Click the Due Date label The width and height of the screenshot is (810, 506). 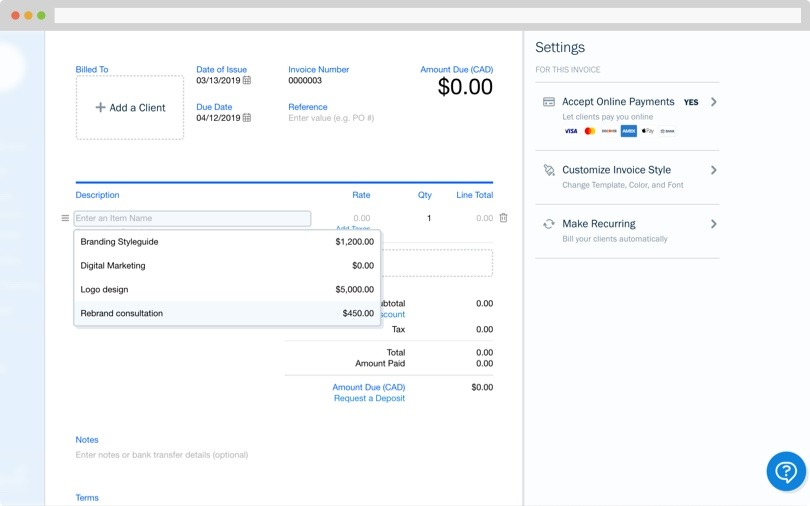pos(214,107)
